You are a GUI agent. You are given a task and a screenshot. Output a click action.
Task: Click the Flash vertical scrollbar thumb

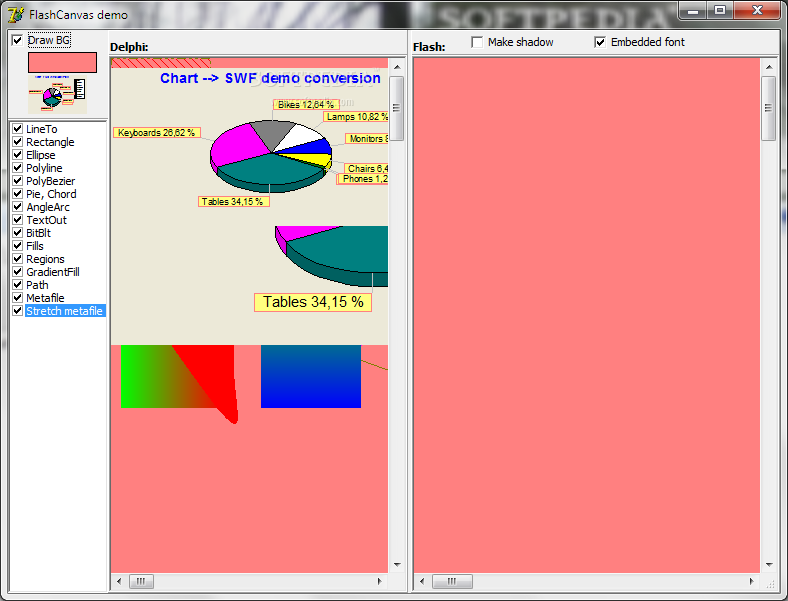[769, 108]
